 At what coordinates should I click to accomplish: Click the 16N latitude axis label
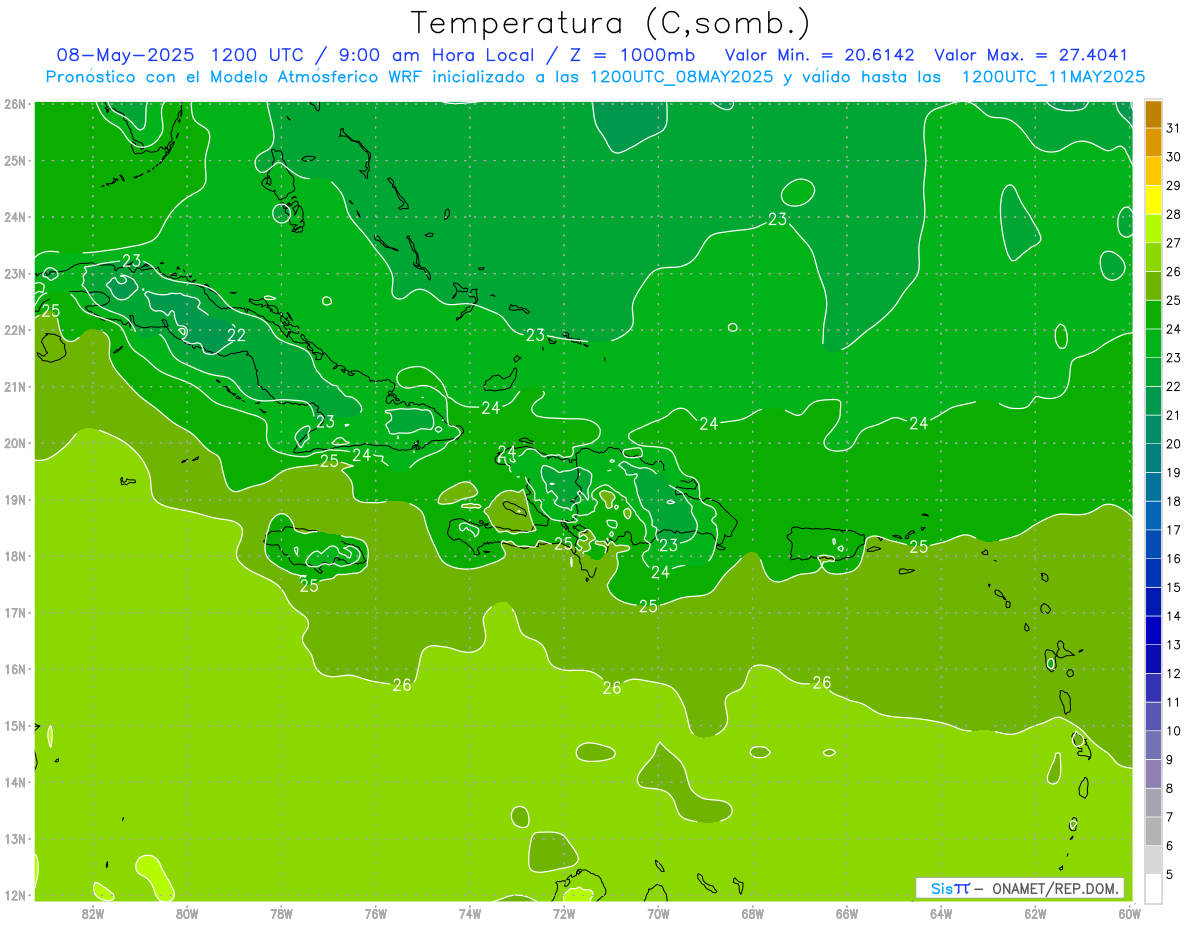(x=15, y=669)
